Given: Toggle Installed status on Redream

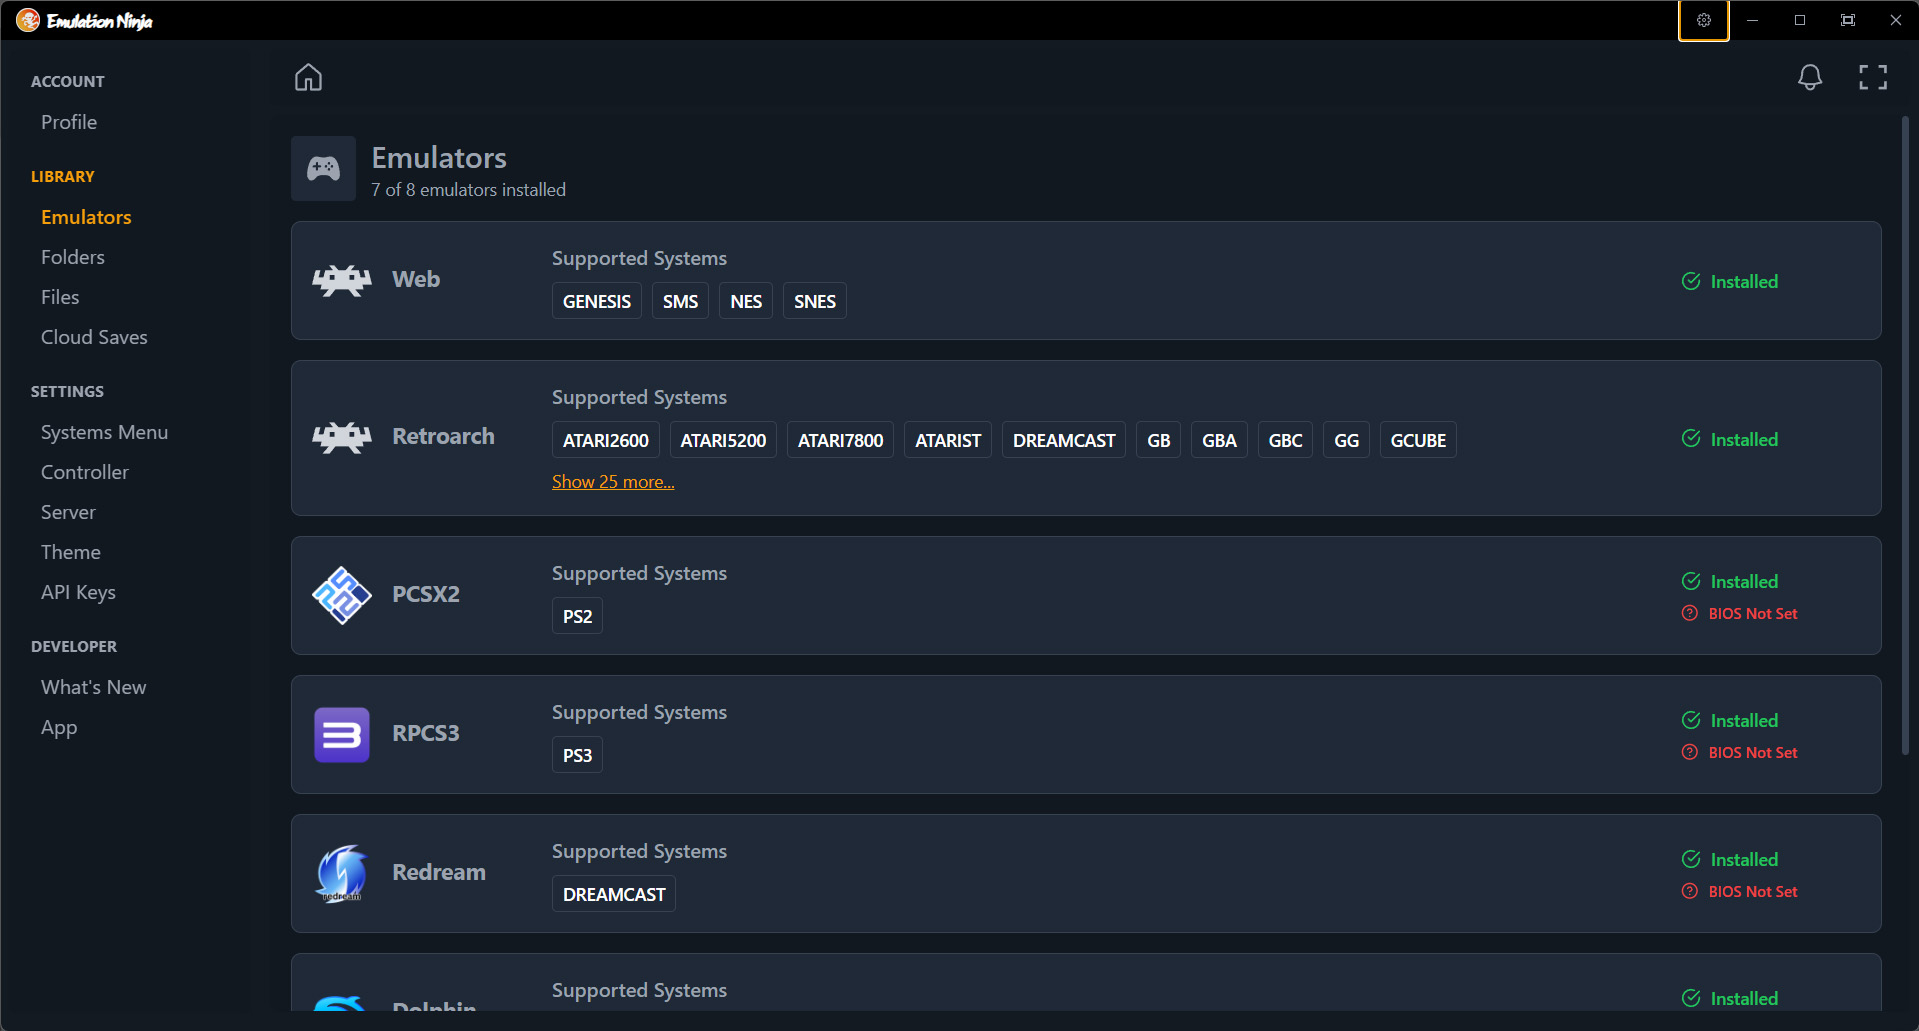Looking at the screenshot, I should (x=1731, y=859).
